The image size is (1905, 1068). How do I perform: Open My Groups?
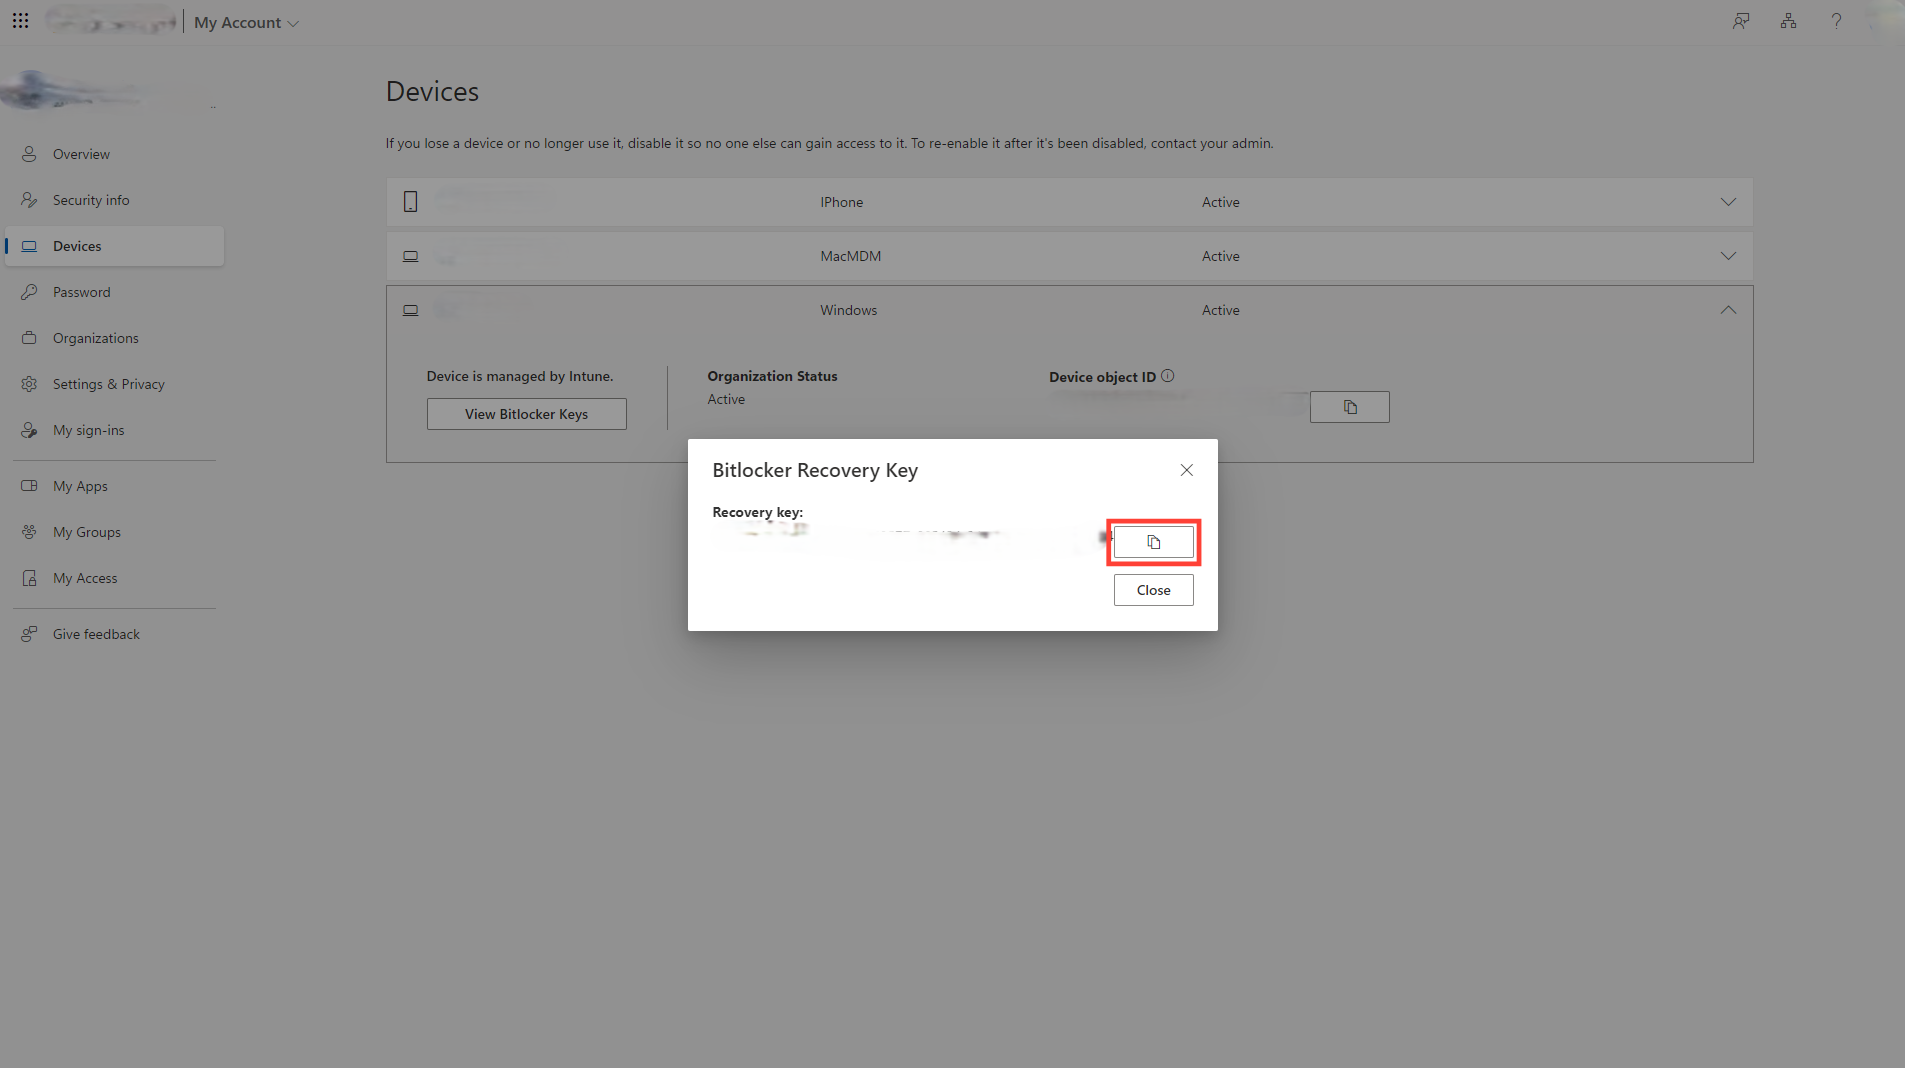(x=86, y=531)
